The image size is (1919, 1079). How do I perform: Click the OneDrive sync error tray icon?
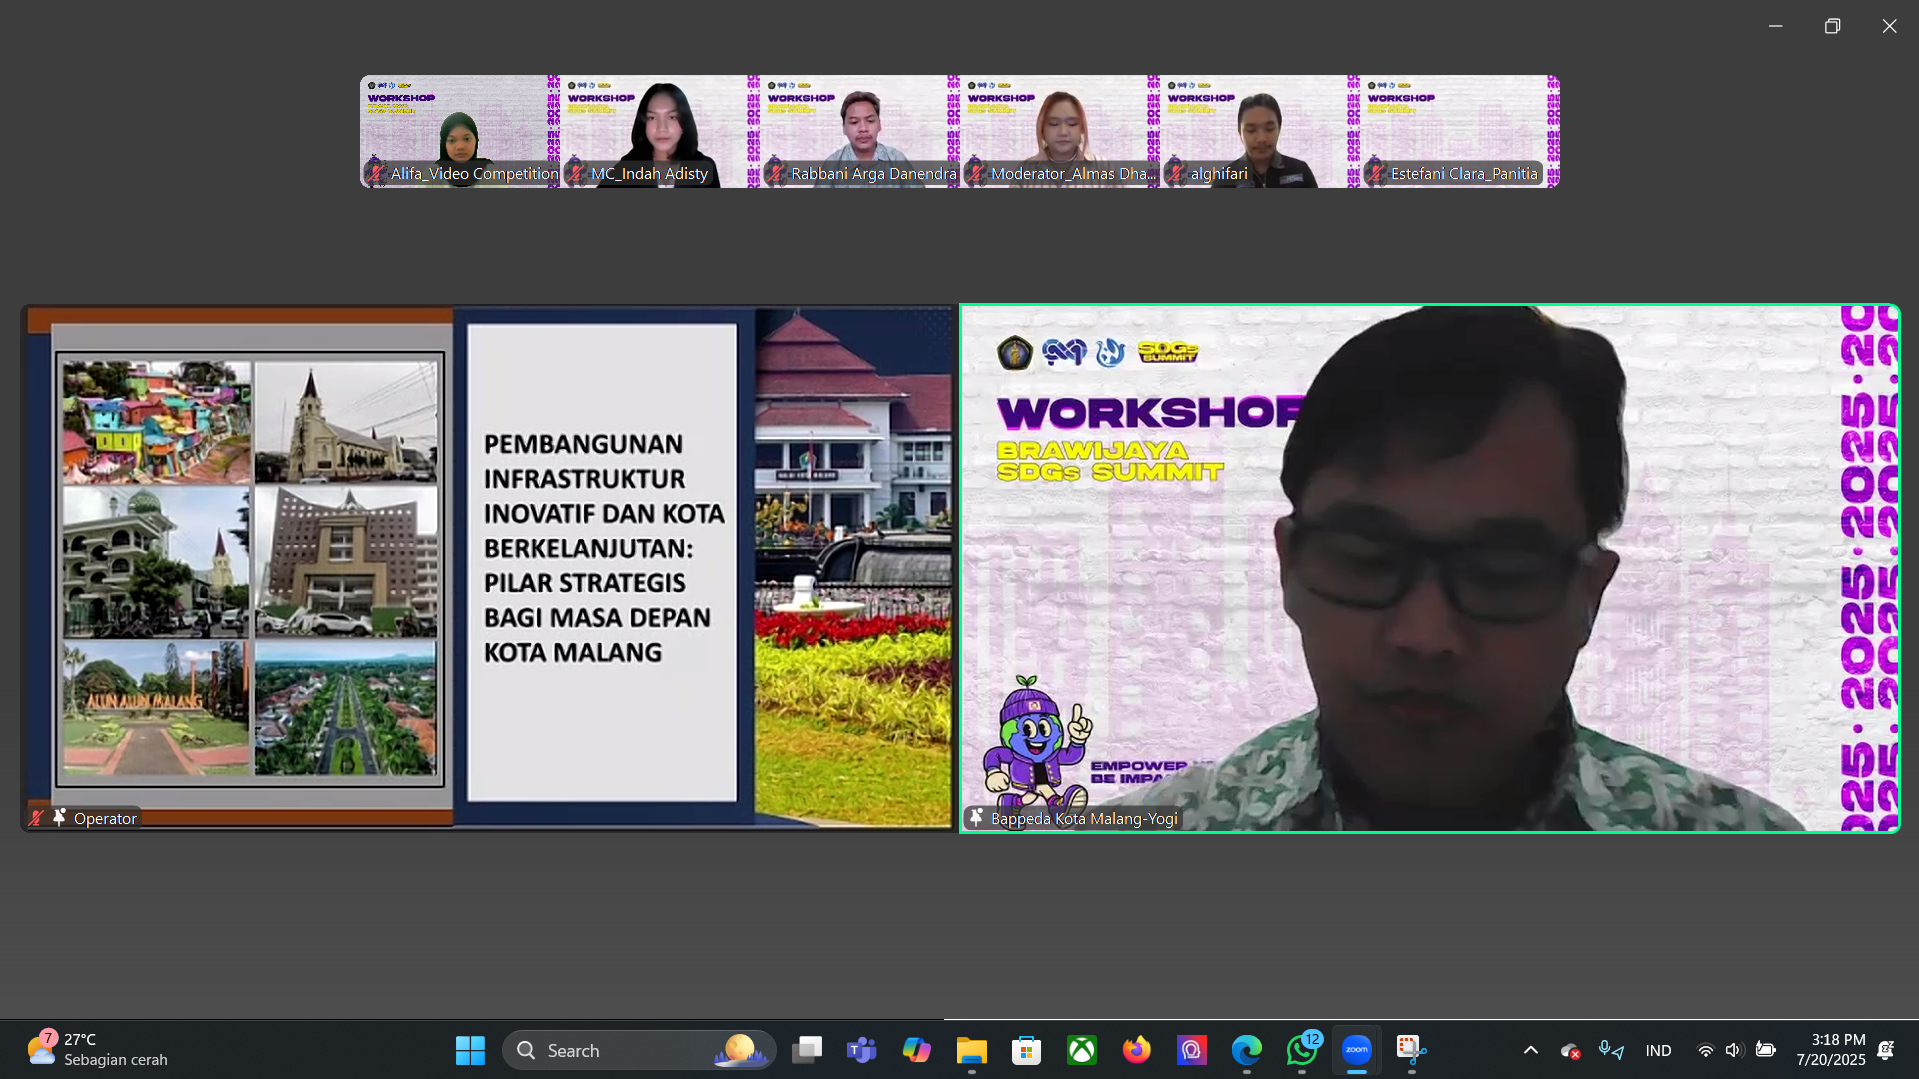tap(1570, 1051)
